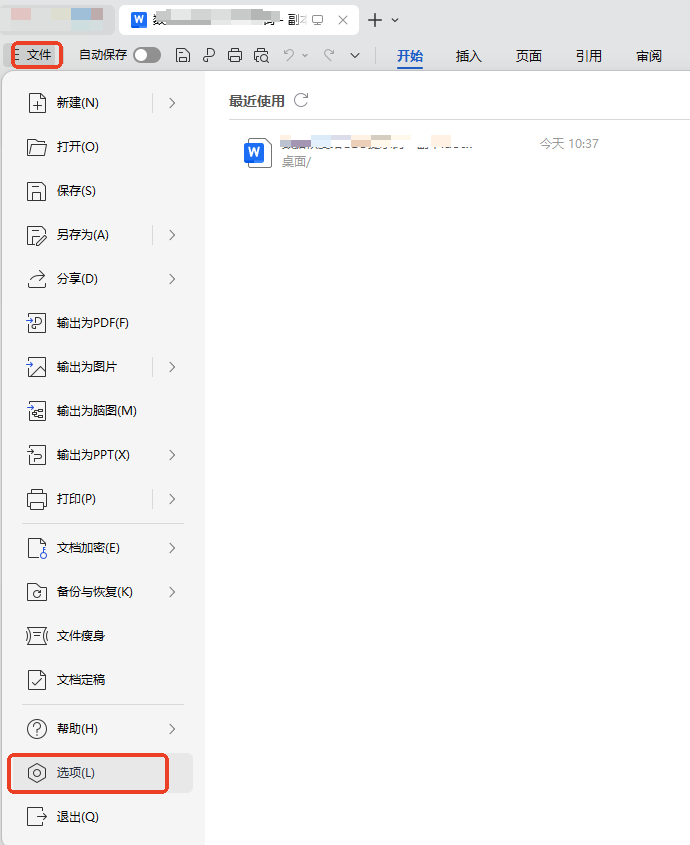Click the print preview icon in the quick toolbar

point(262,55)
